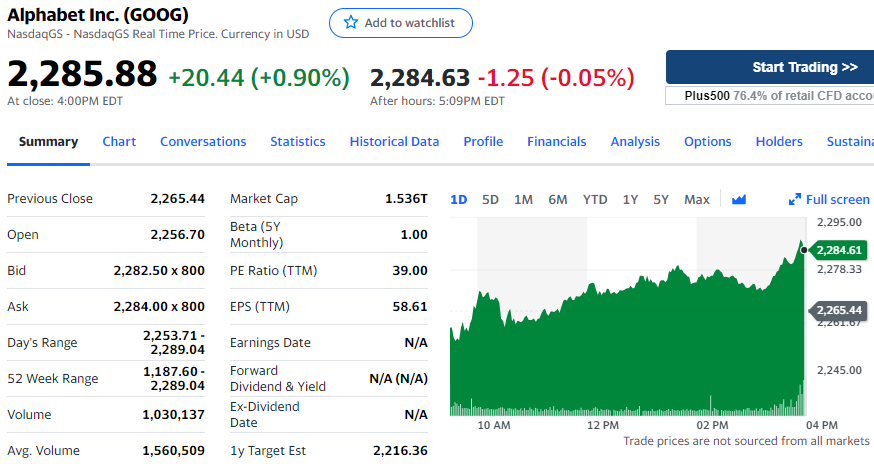
Task: Click the Bid value 2,282.50 x 800
Action: 159,270
